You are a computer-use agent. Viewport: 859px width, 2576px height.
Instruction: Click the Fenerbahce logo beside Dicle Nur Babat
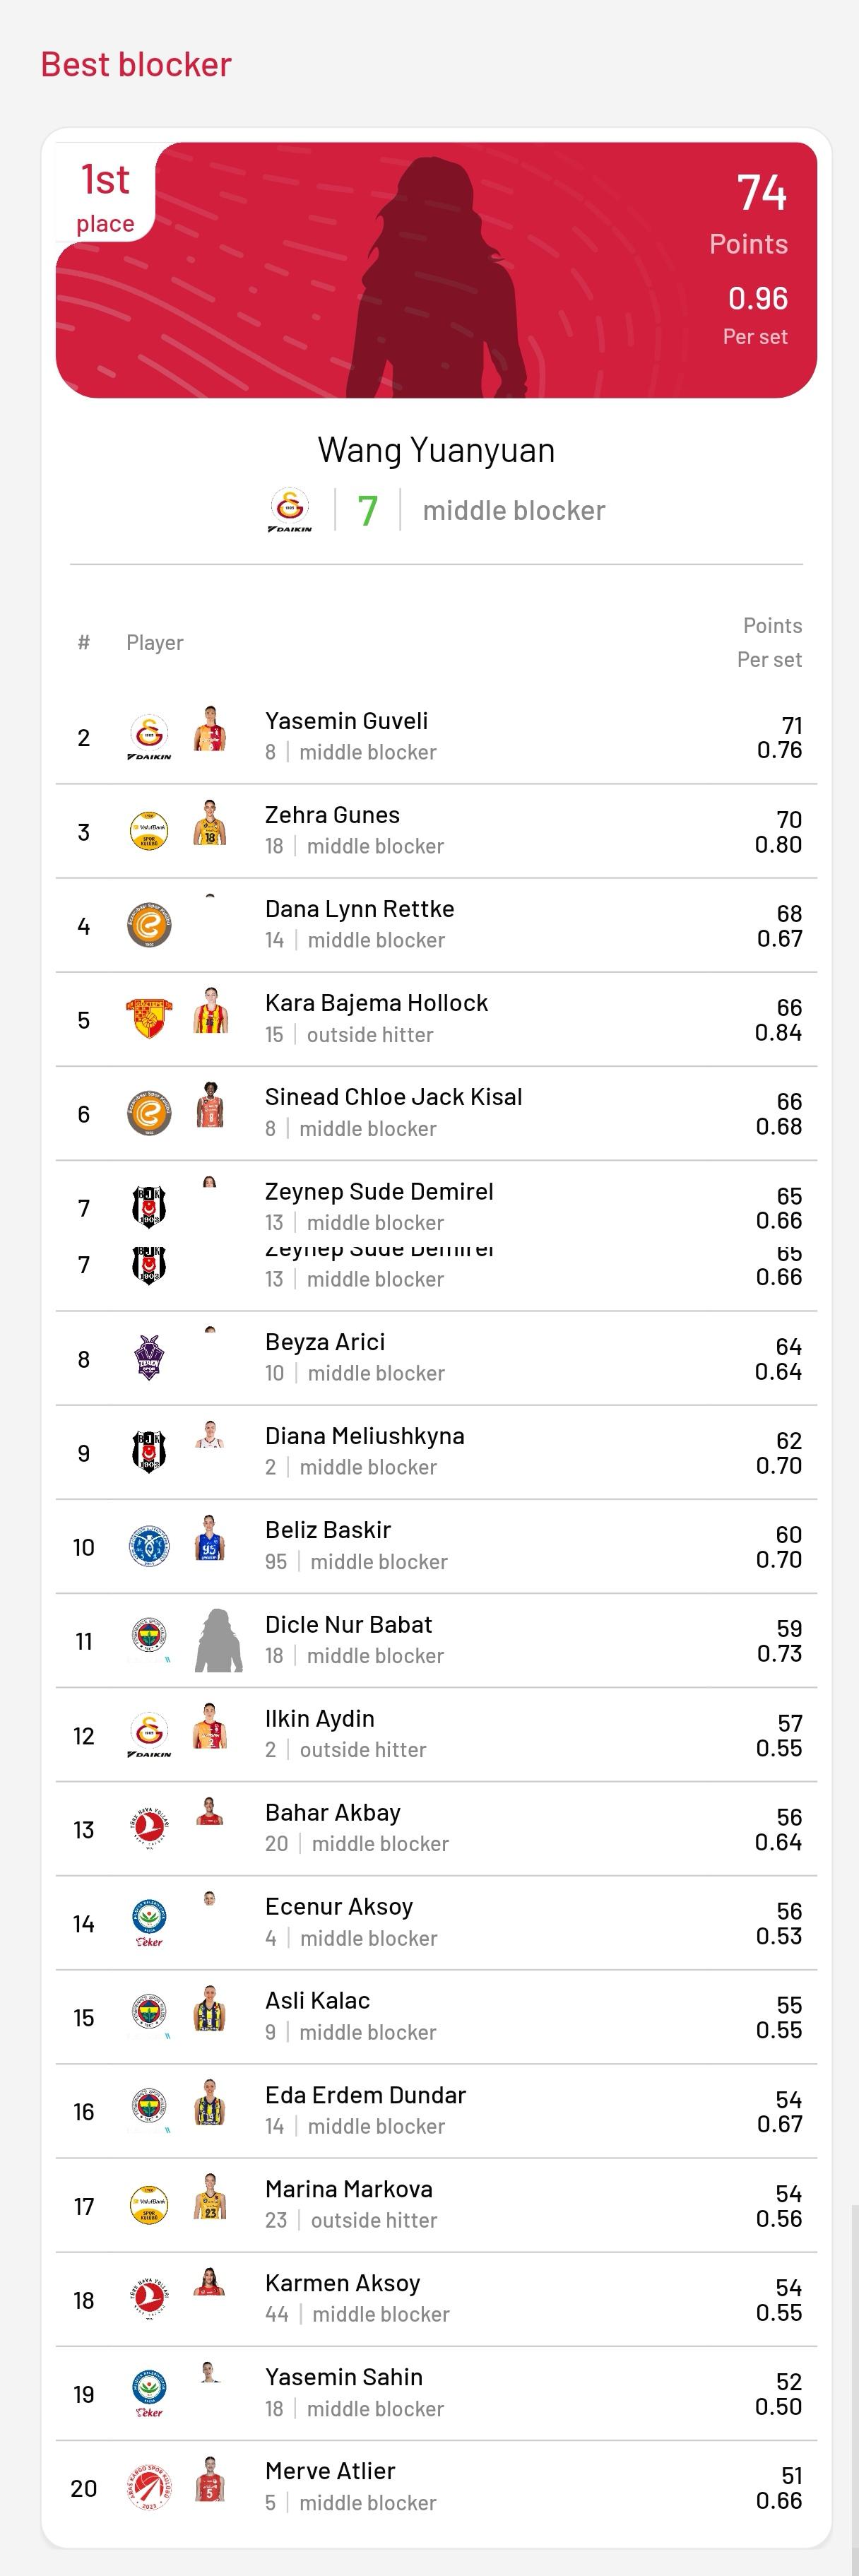(x=149, y=1640)
